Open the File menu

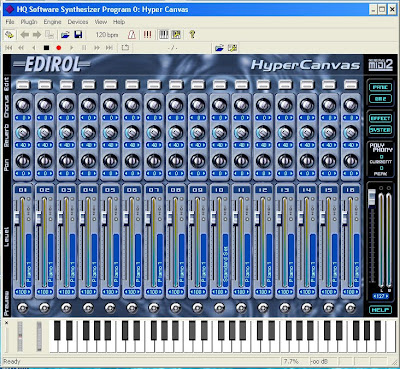pos(10,22)
